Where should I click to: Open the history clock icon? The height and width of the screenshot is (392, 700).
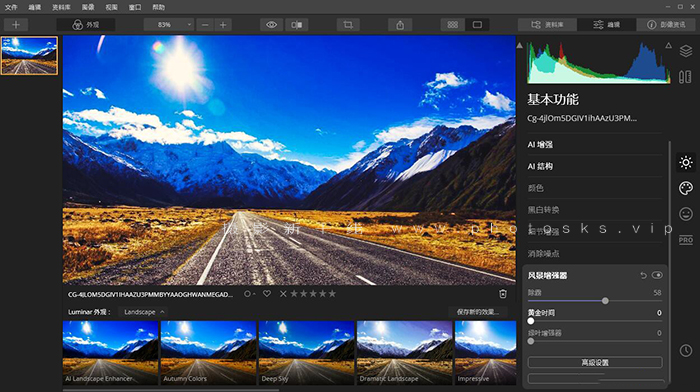686,350
